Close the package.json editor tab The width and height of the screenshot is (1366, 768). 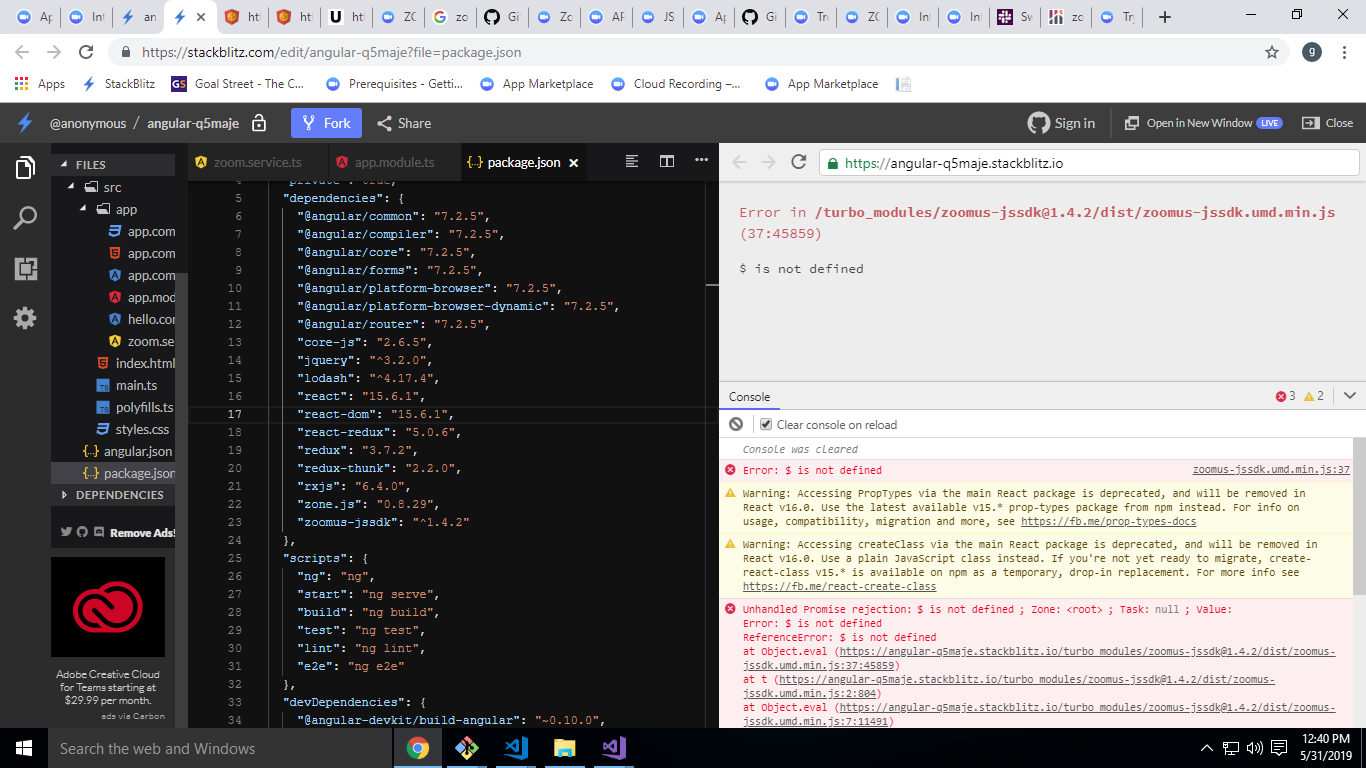coord(574,162)
